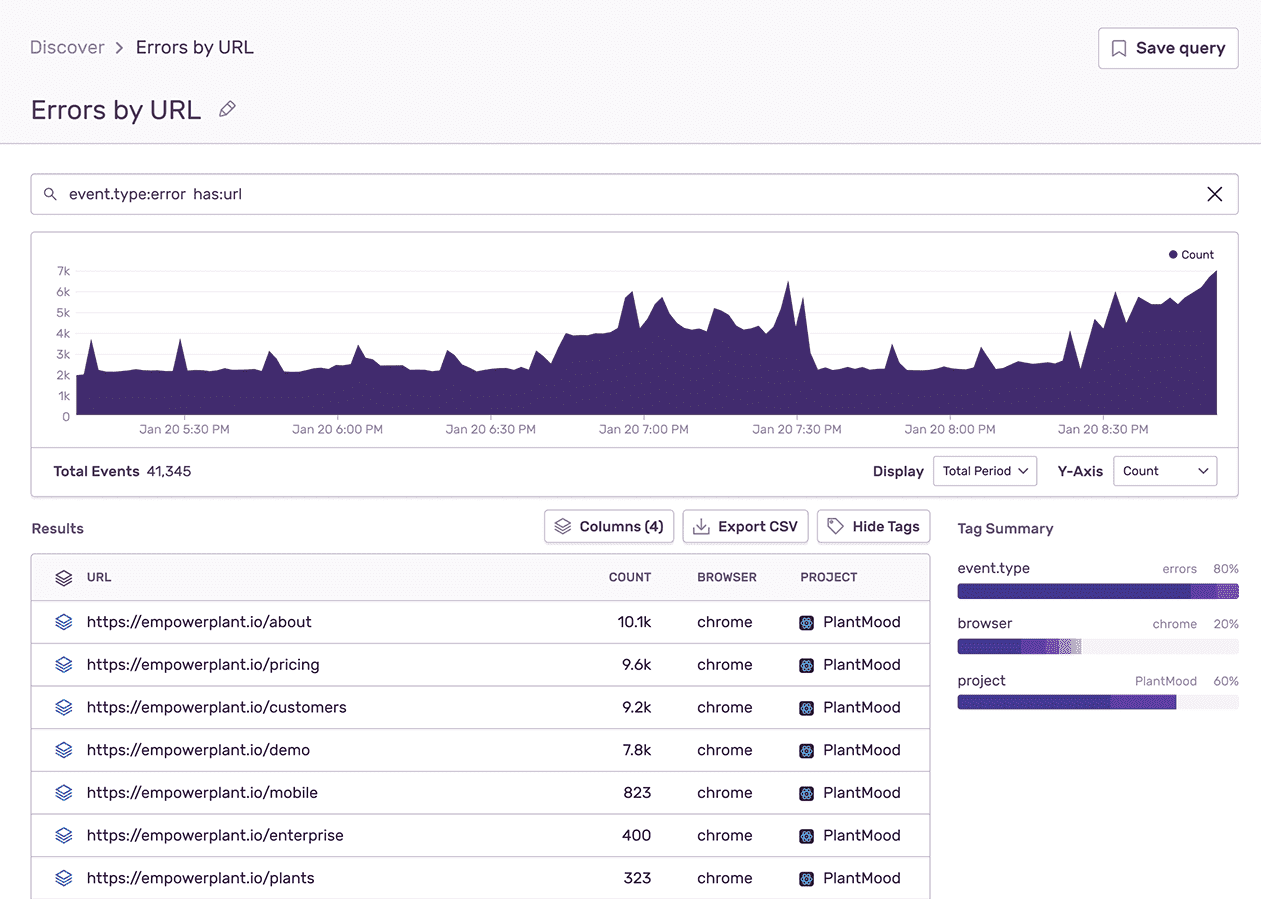
Task: Open the Y-Axis Count dropdown
Action: click(x=1165, y=471)
